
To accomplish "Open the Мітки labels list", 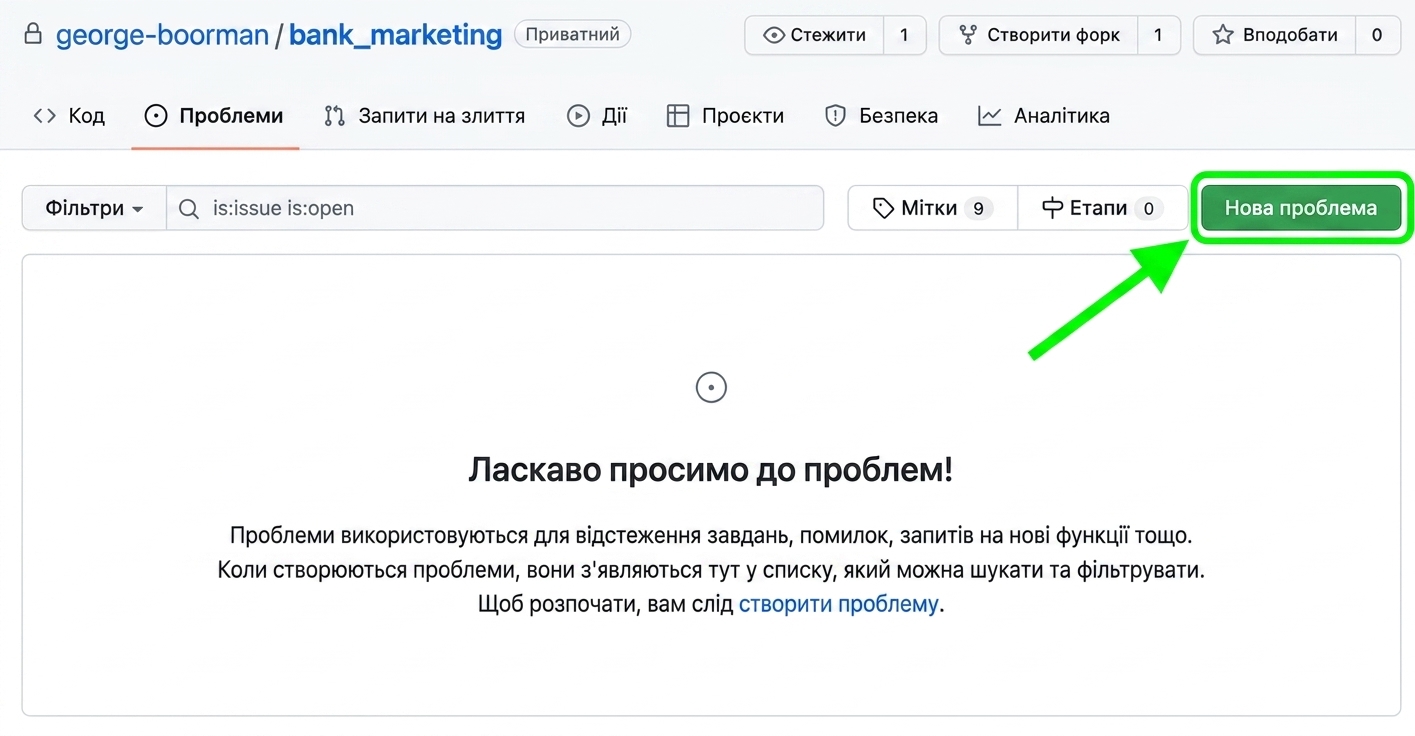I will click(932, 208).
